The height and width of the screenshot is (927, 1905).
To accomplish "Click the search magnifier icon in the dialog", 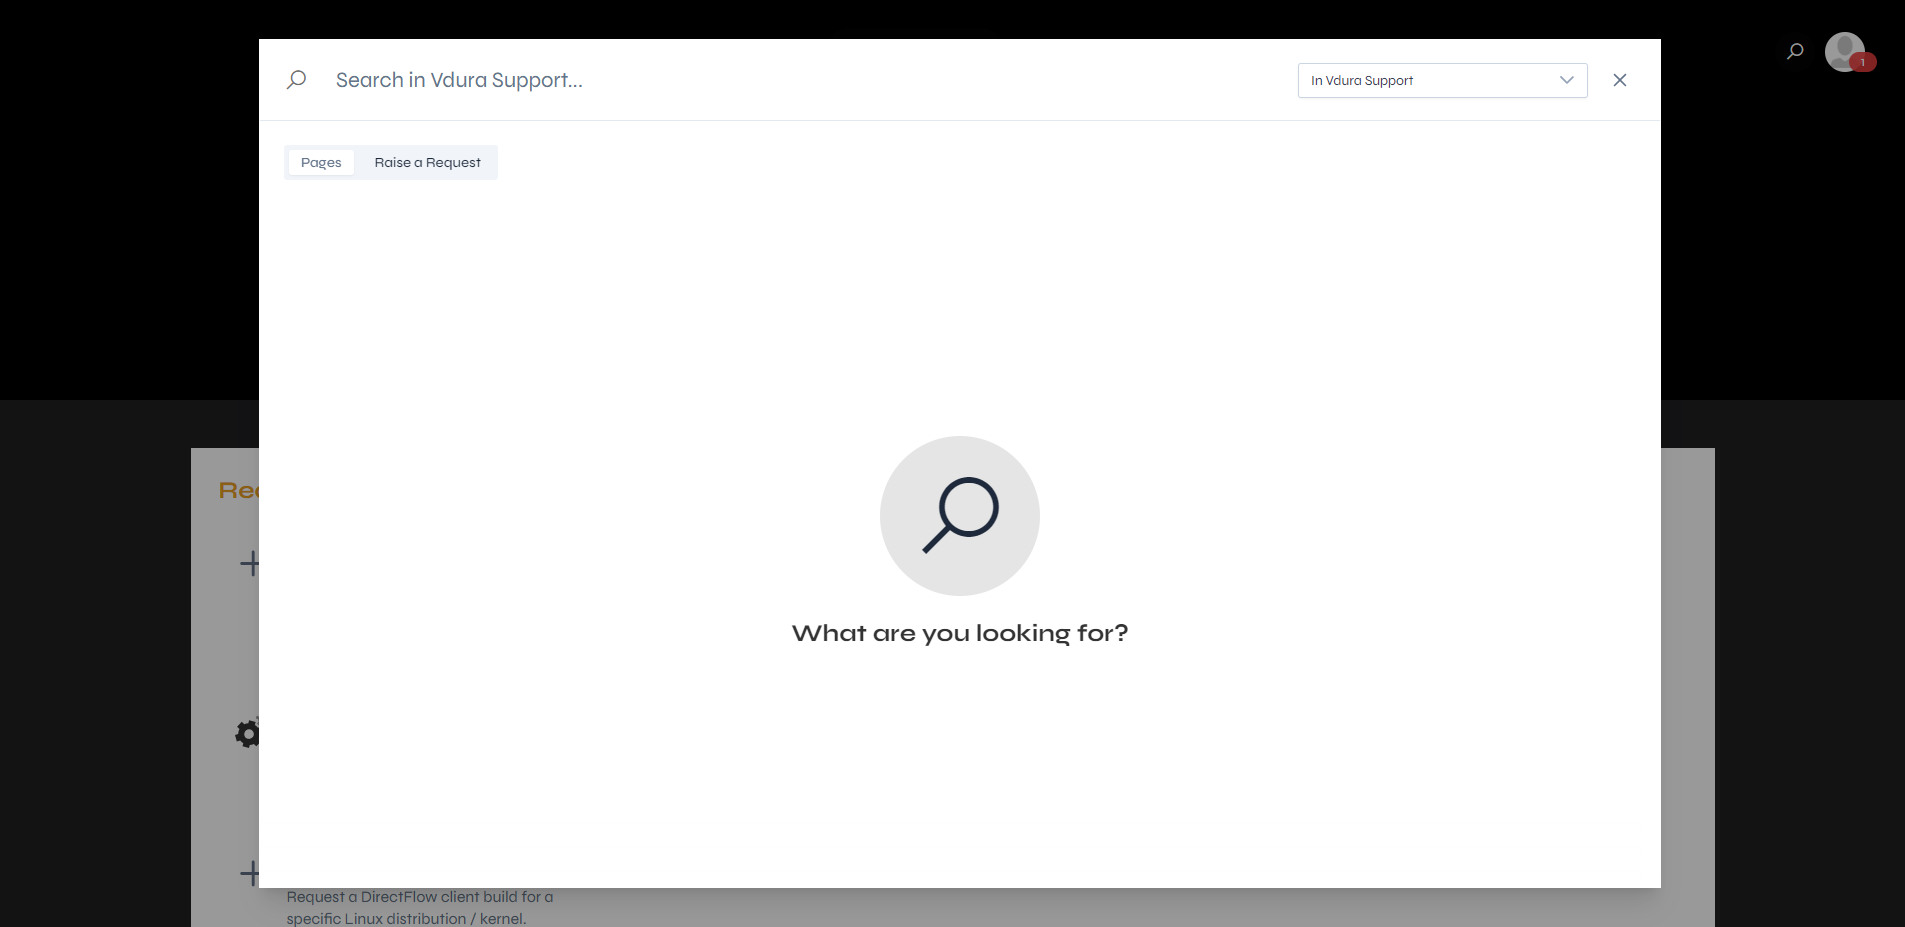I will 296,80.
